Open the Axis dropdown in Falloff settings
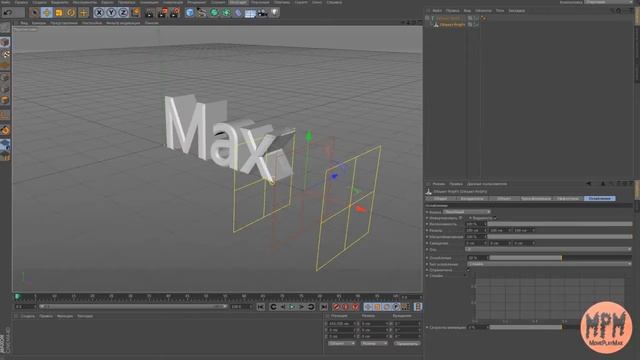The image size is (640, 360). coord(549,249)
